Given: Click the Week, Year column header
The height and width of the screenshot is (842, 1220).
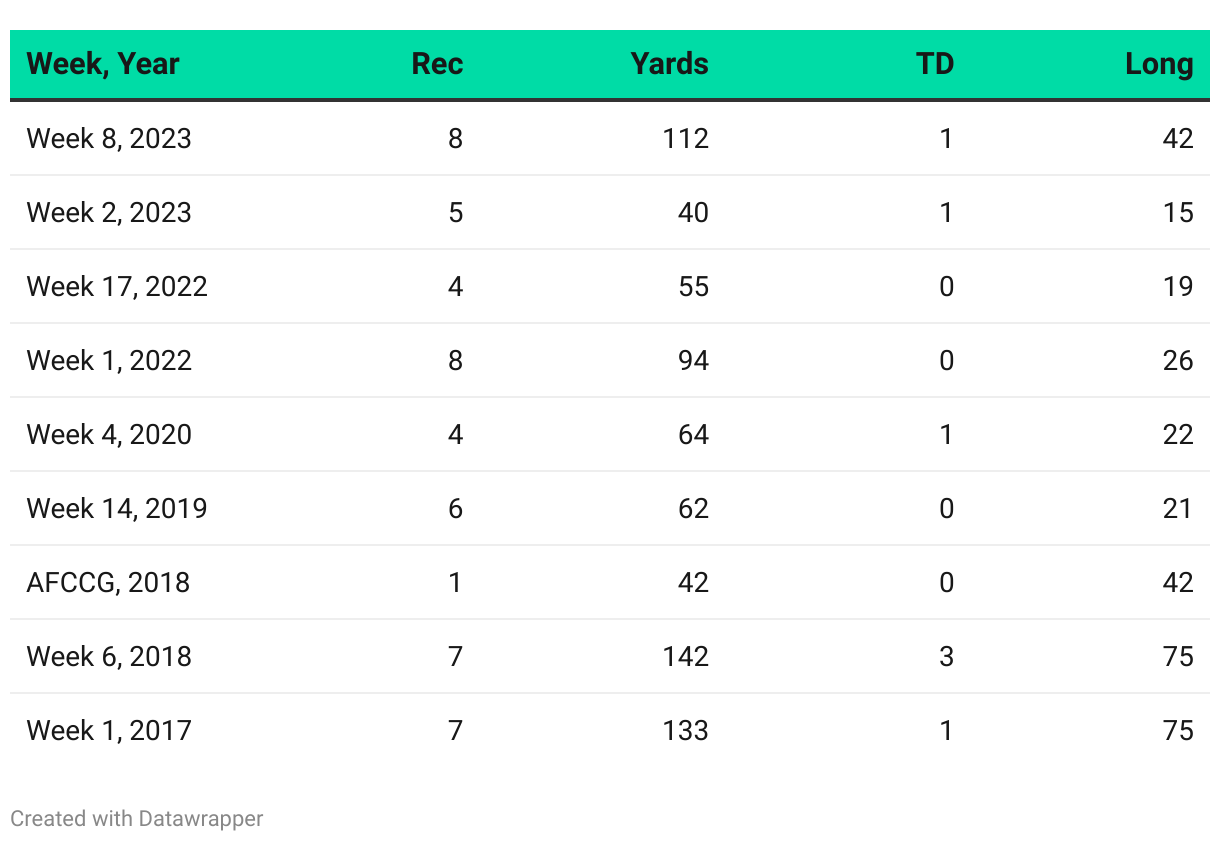Looking at the screenshot, I should click(103, 64).
